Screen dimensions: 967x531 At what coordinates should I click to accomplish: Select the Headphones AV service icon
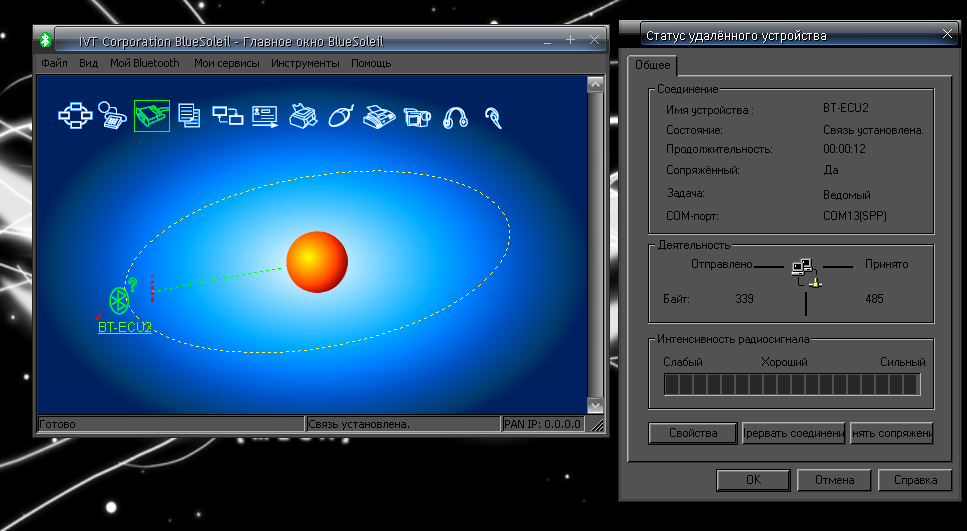coord(456,117)
